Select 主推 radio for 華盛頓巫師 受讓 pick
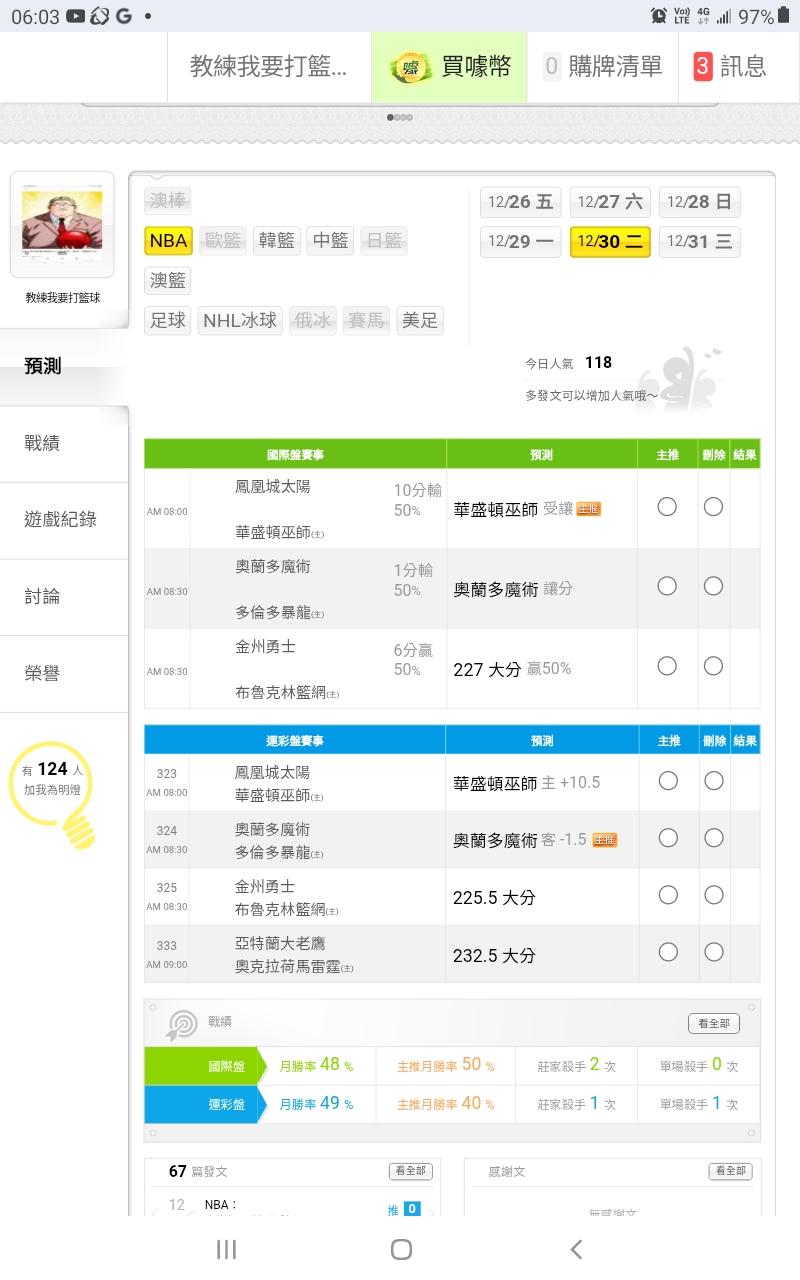 point(667,507)
